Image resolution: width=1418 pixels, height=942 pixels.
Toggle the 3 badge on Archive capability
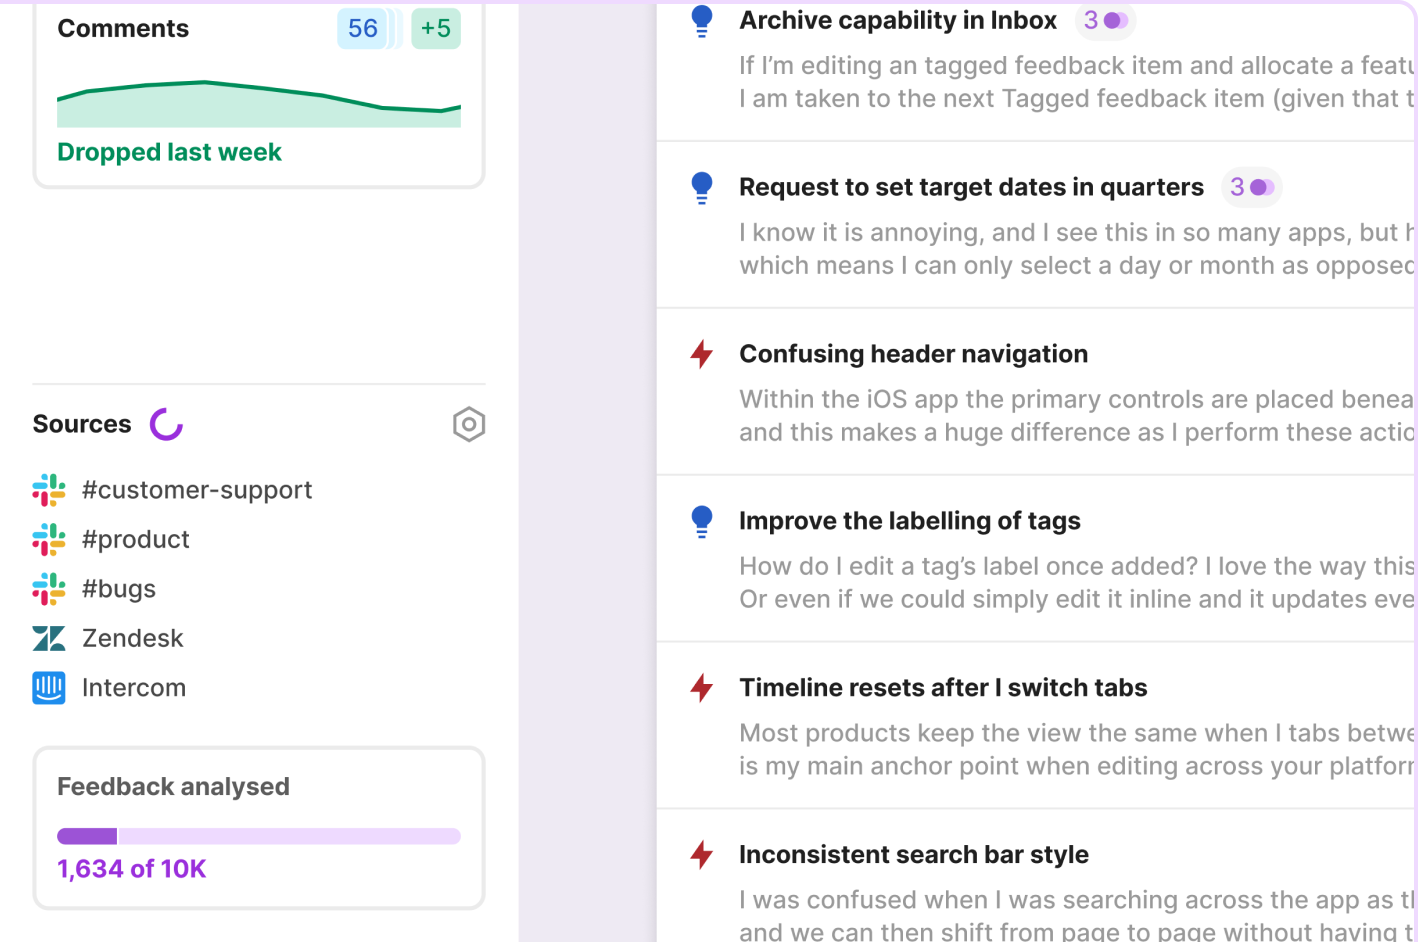pos(1105,20)
